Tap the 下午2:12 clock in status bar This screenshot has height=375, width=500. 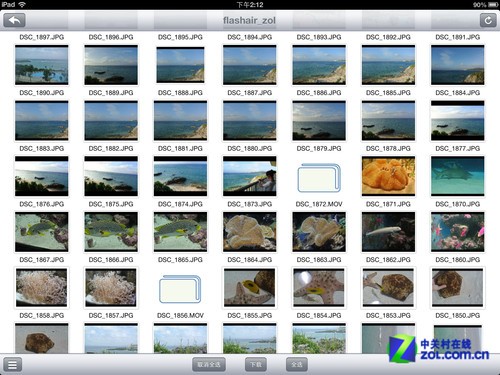tap(250, 5)
